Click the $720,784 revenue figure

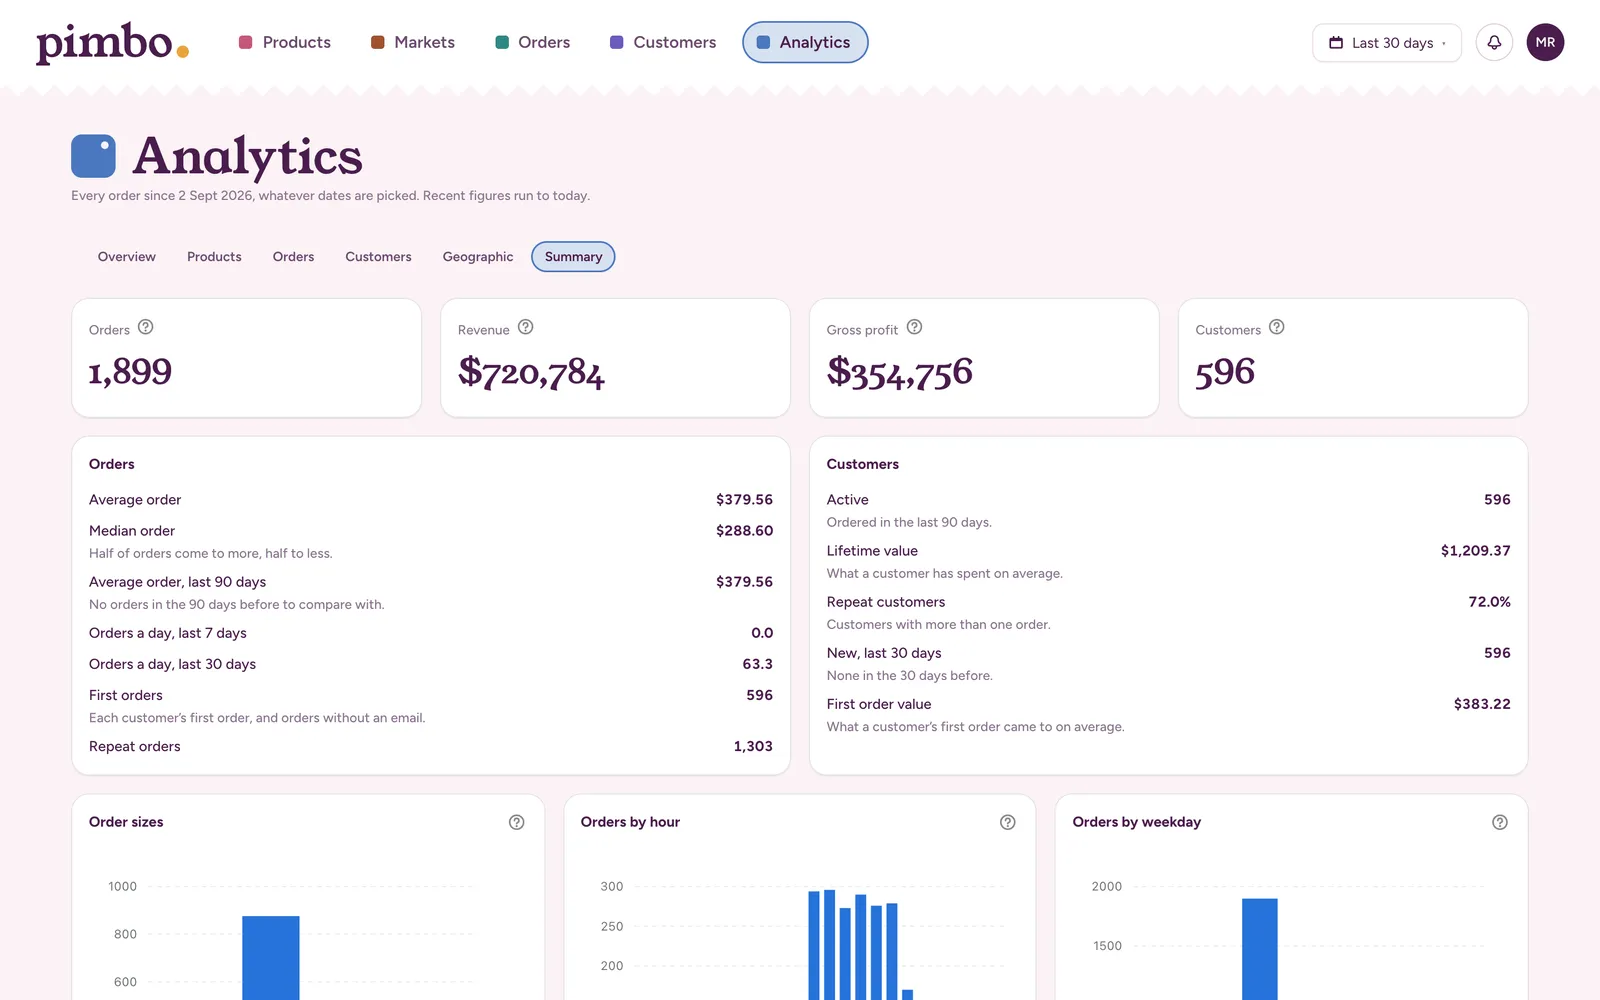[x=531, y=373]
